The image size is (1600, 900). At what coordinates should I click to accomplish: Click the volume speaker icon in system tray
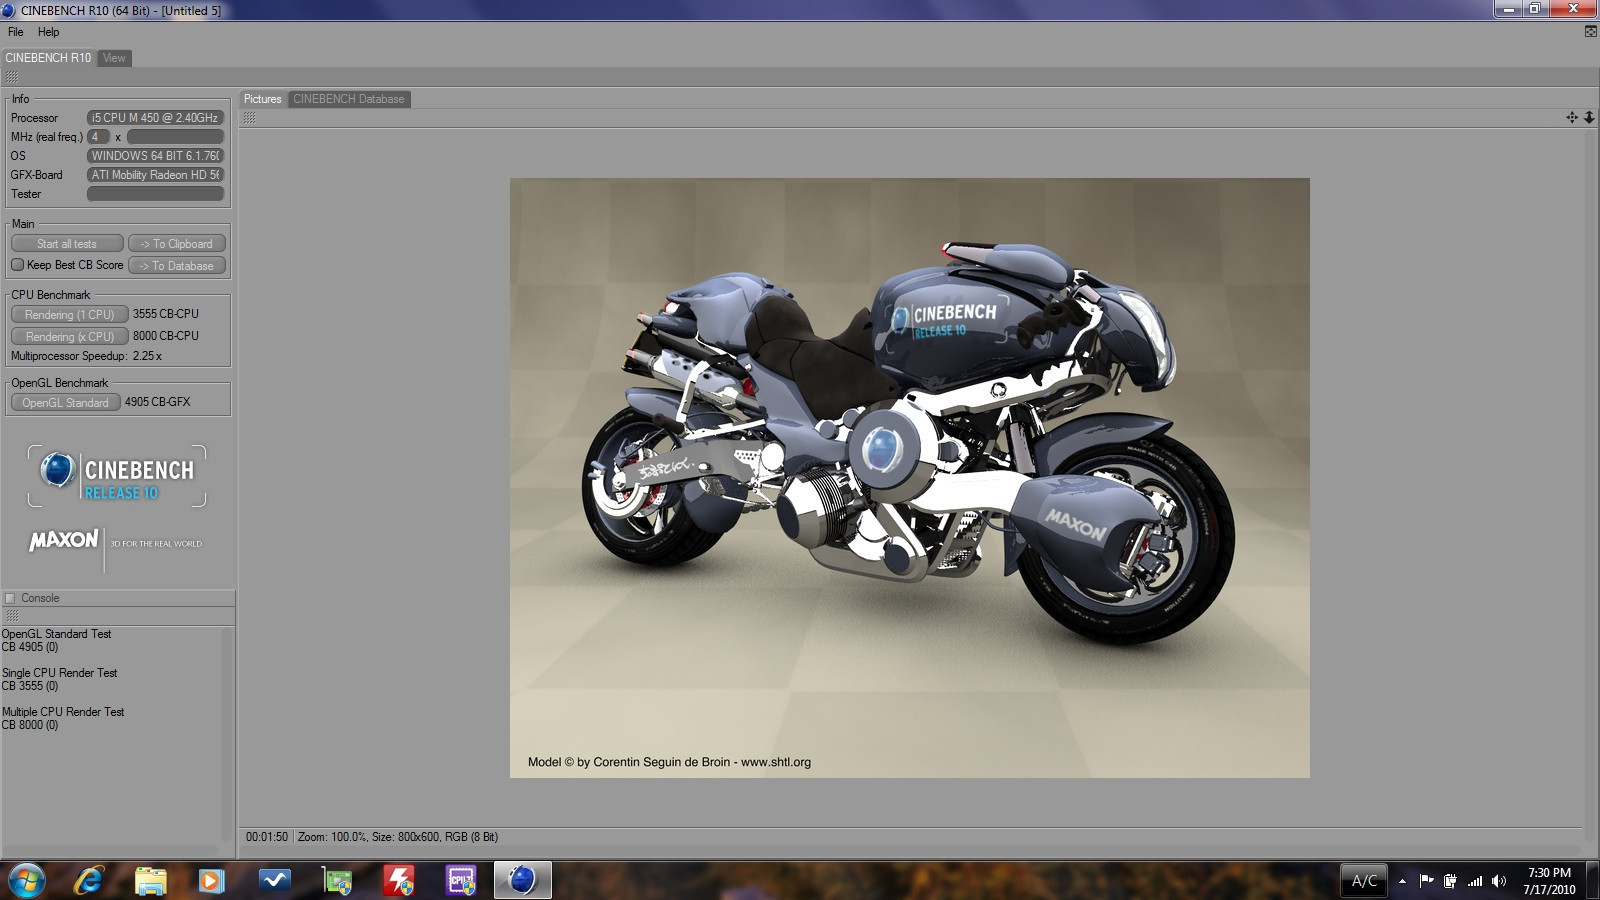coord(1498,881)
